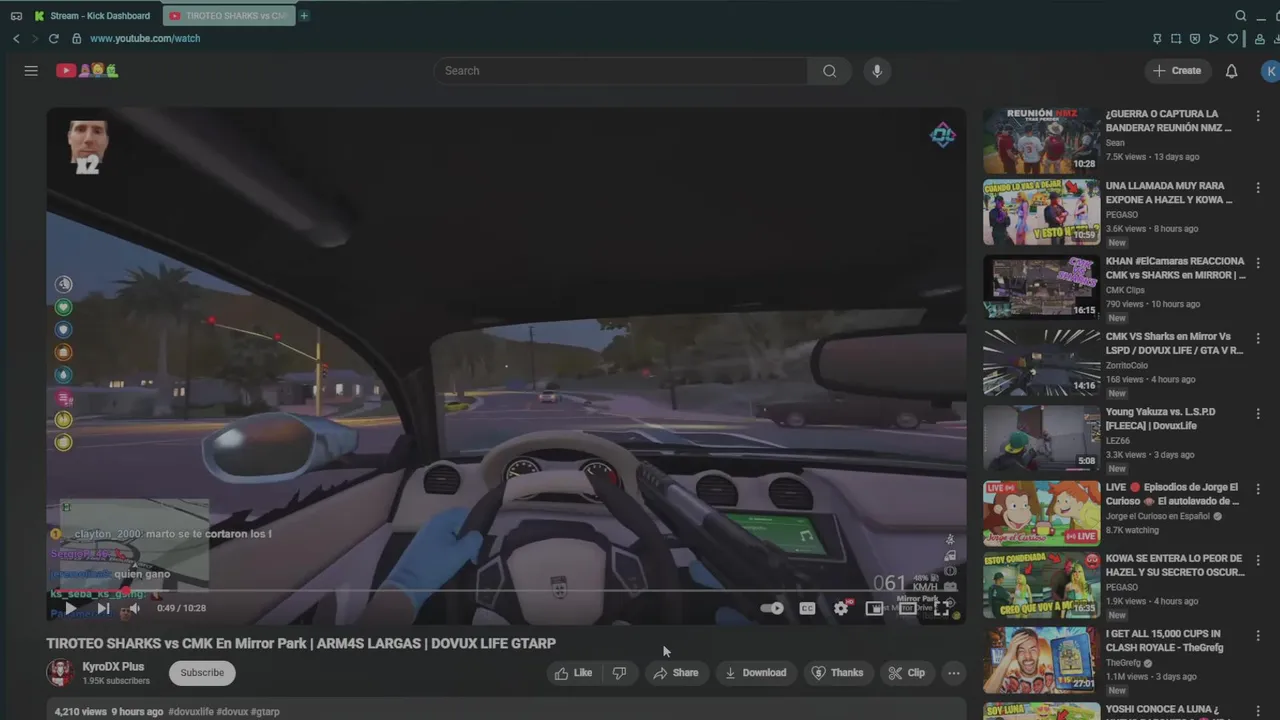Screen dimensions: 1280x720
Task: Open options for UNA LLAMADA MUY RARA
Action: click(x=1258, y=188)
